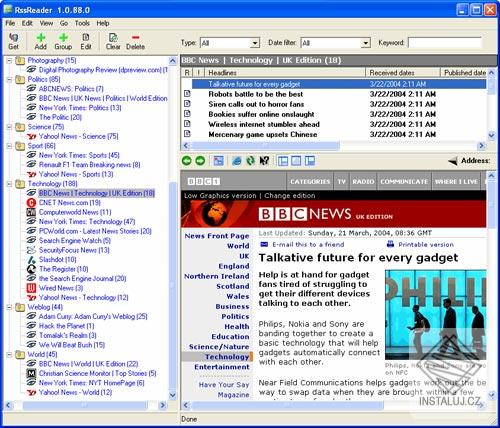500x428 pixels.
Task: Click the Slashdot feed icon
Action: coord(31,260)
